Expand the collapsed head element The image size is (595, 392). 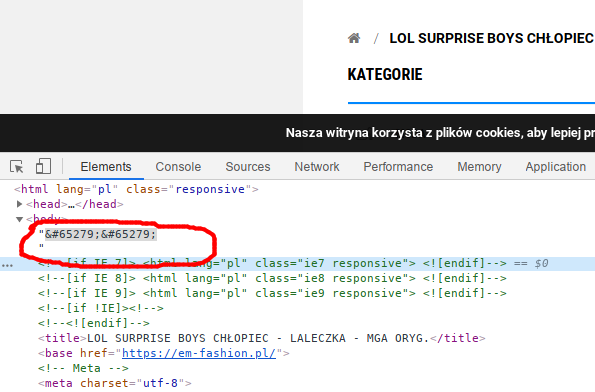(x=19, y=204)
